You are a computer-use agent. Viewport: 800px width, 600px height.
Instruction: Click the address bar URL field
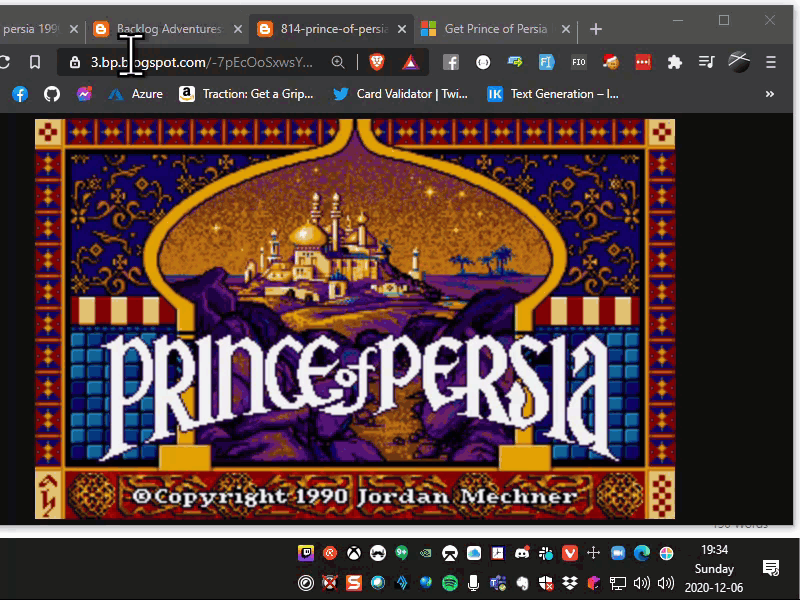202,62
